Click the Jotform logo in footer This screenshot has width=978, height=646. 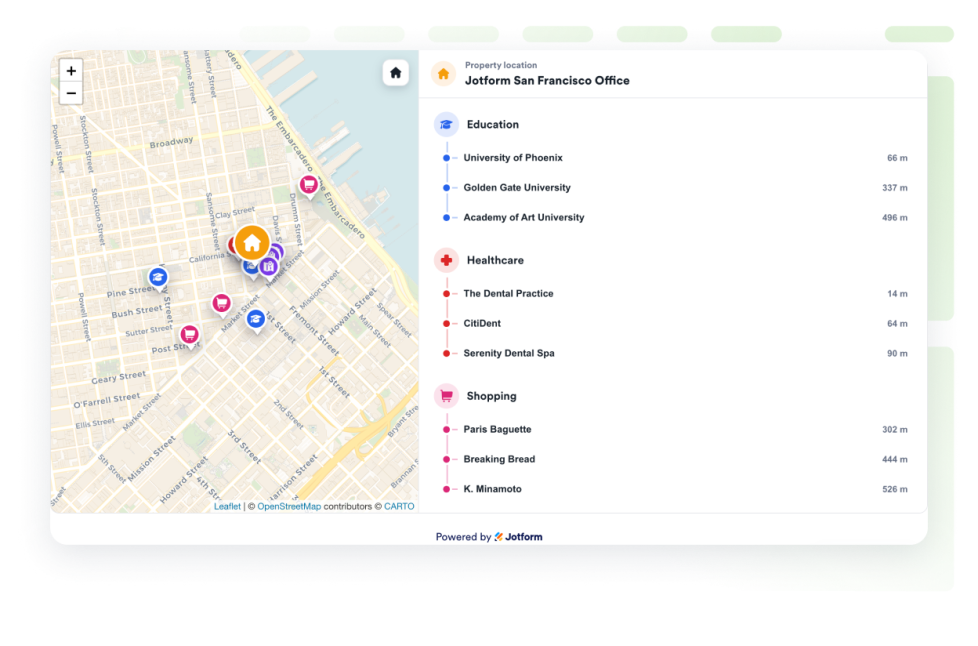pyautogui.click(x=518, y=537)
